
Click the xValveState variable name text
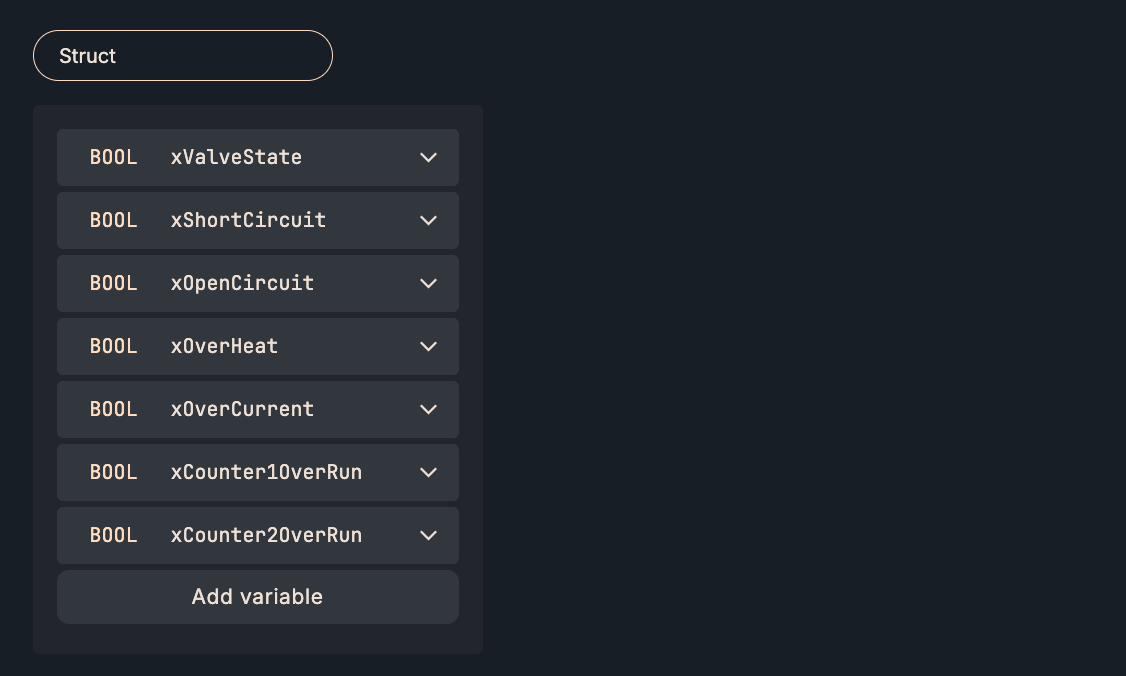(236, 157)
